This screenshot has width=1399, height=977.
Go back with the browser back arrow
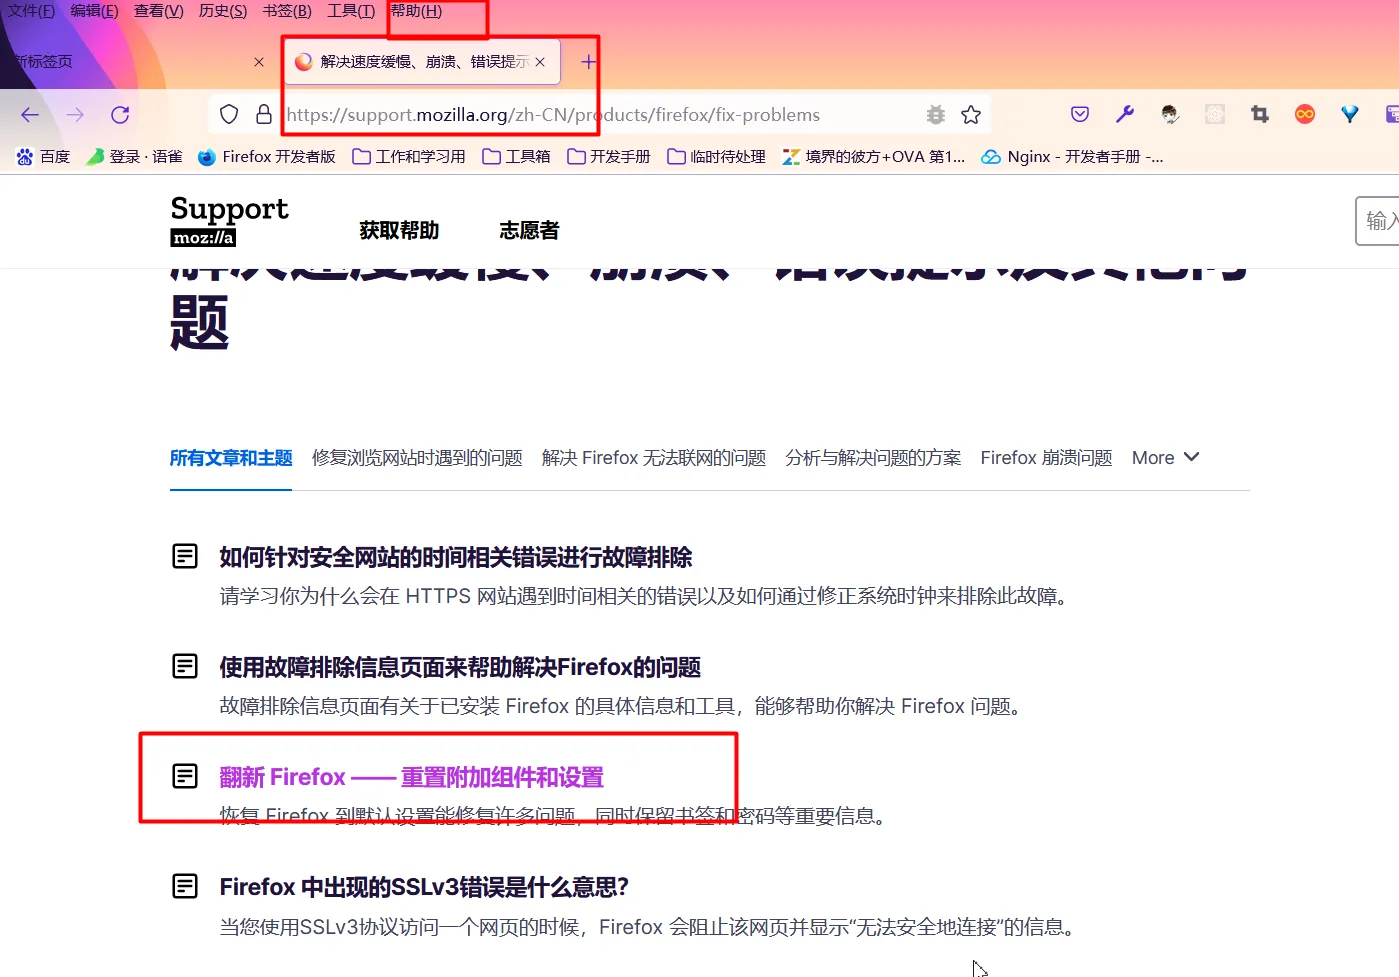(x=30, y=115)
